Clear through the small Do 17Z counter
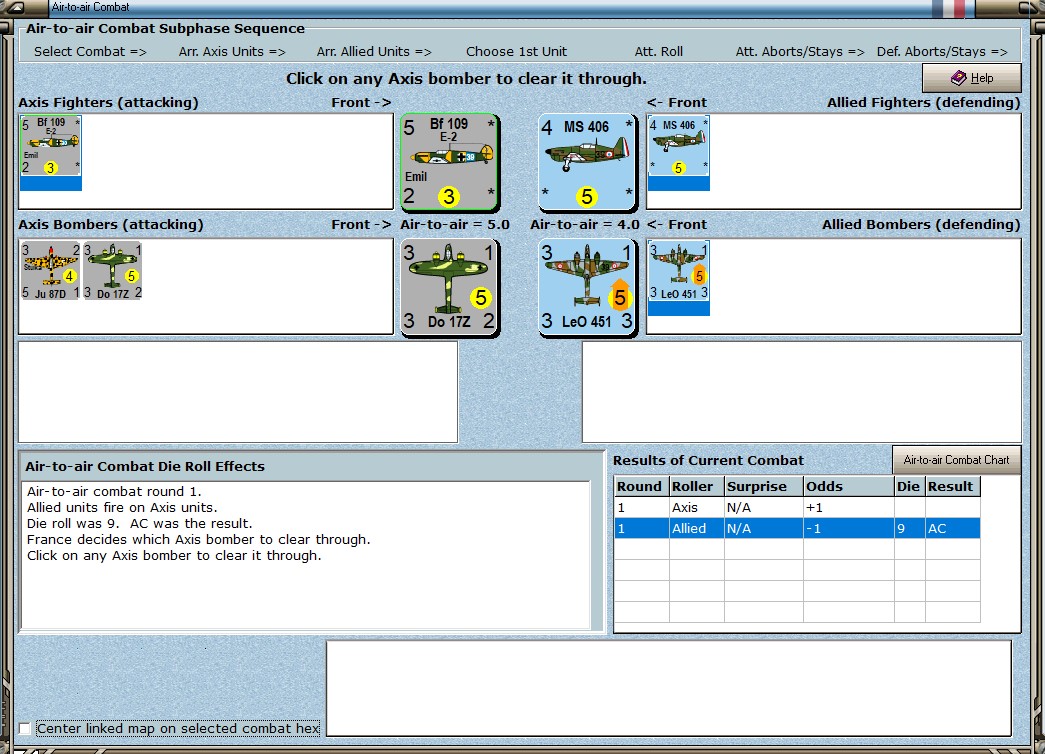The image size is (1045, 754). (x=113, y=271)
